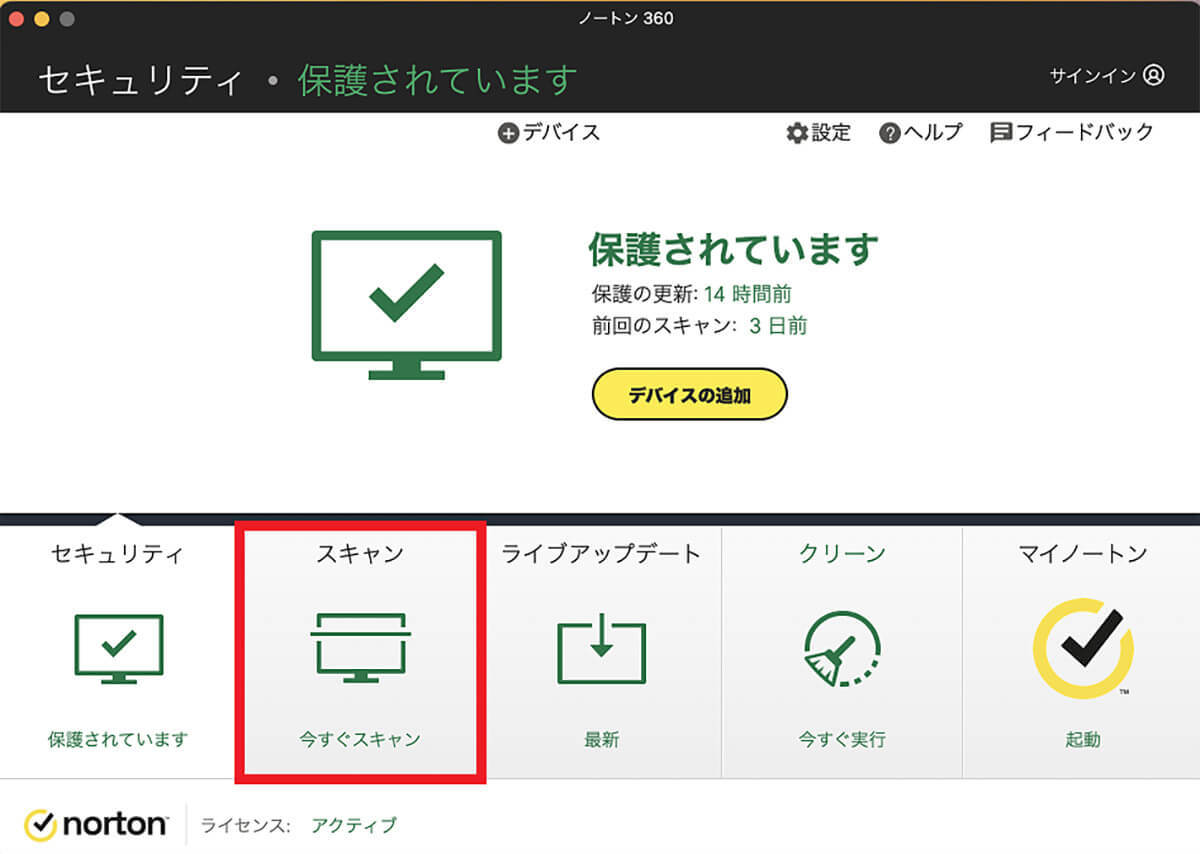
Task: Open the スキャン tab label
Action: coord(360,553)
